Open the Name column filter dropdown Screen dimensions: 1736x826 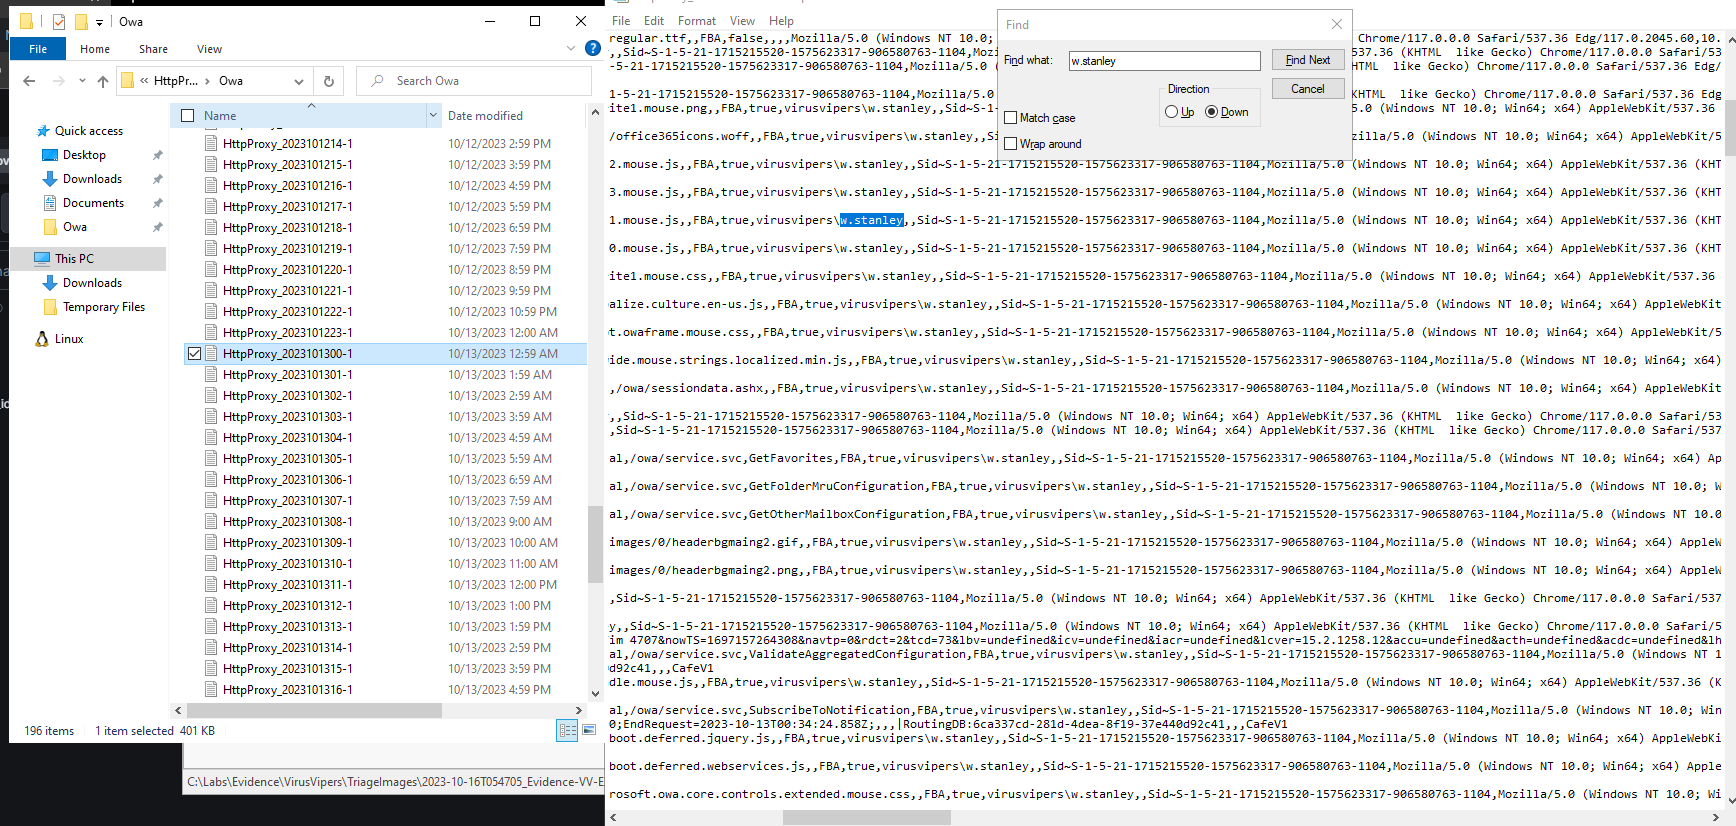coord(433,116)
